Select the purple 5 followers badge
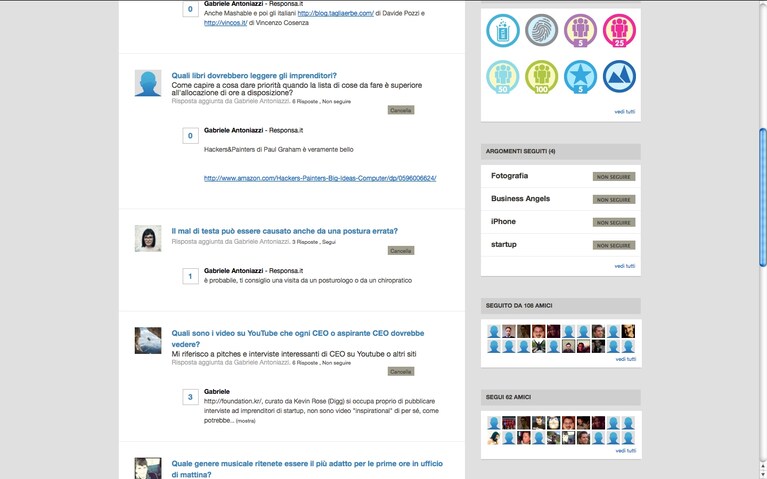The image size is (767, 479). coord(580,30)
